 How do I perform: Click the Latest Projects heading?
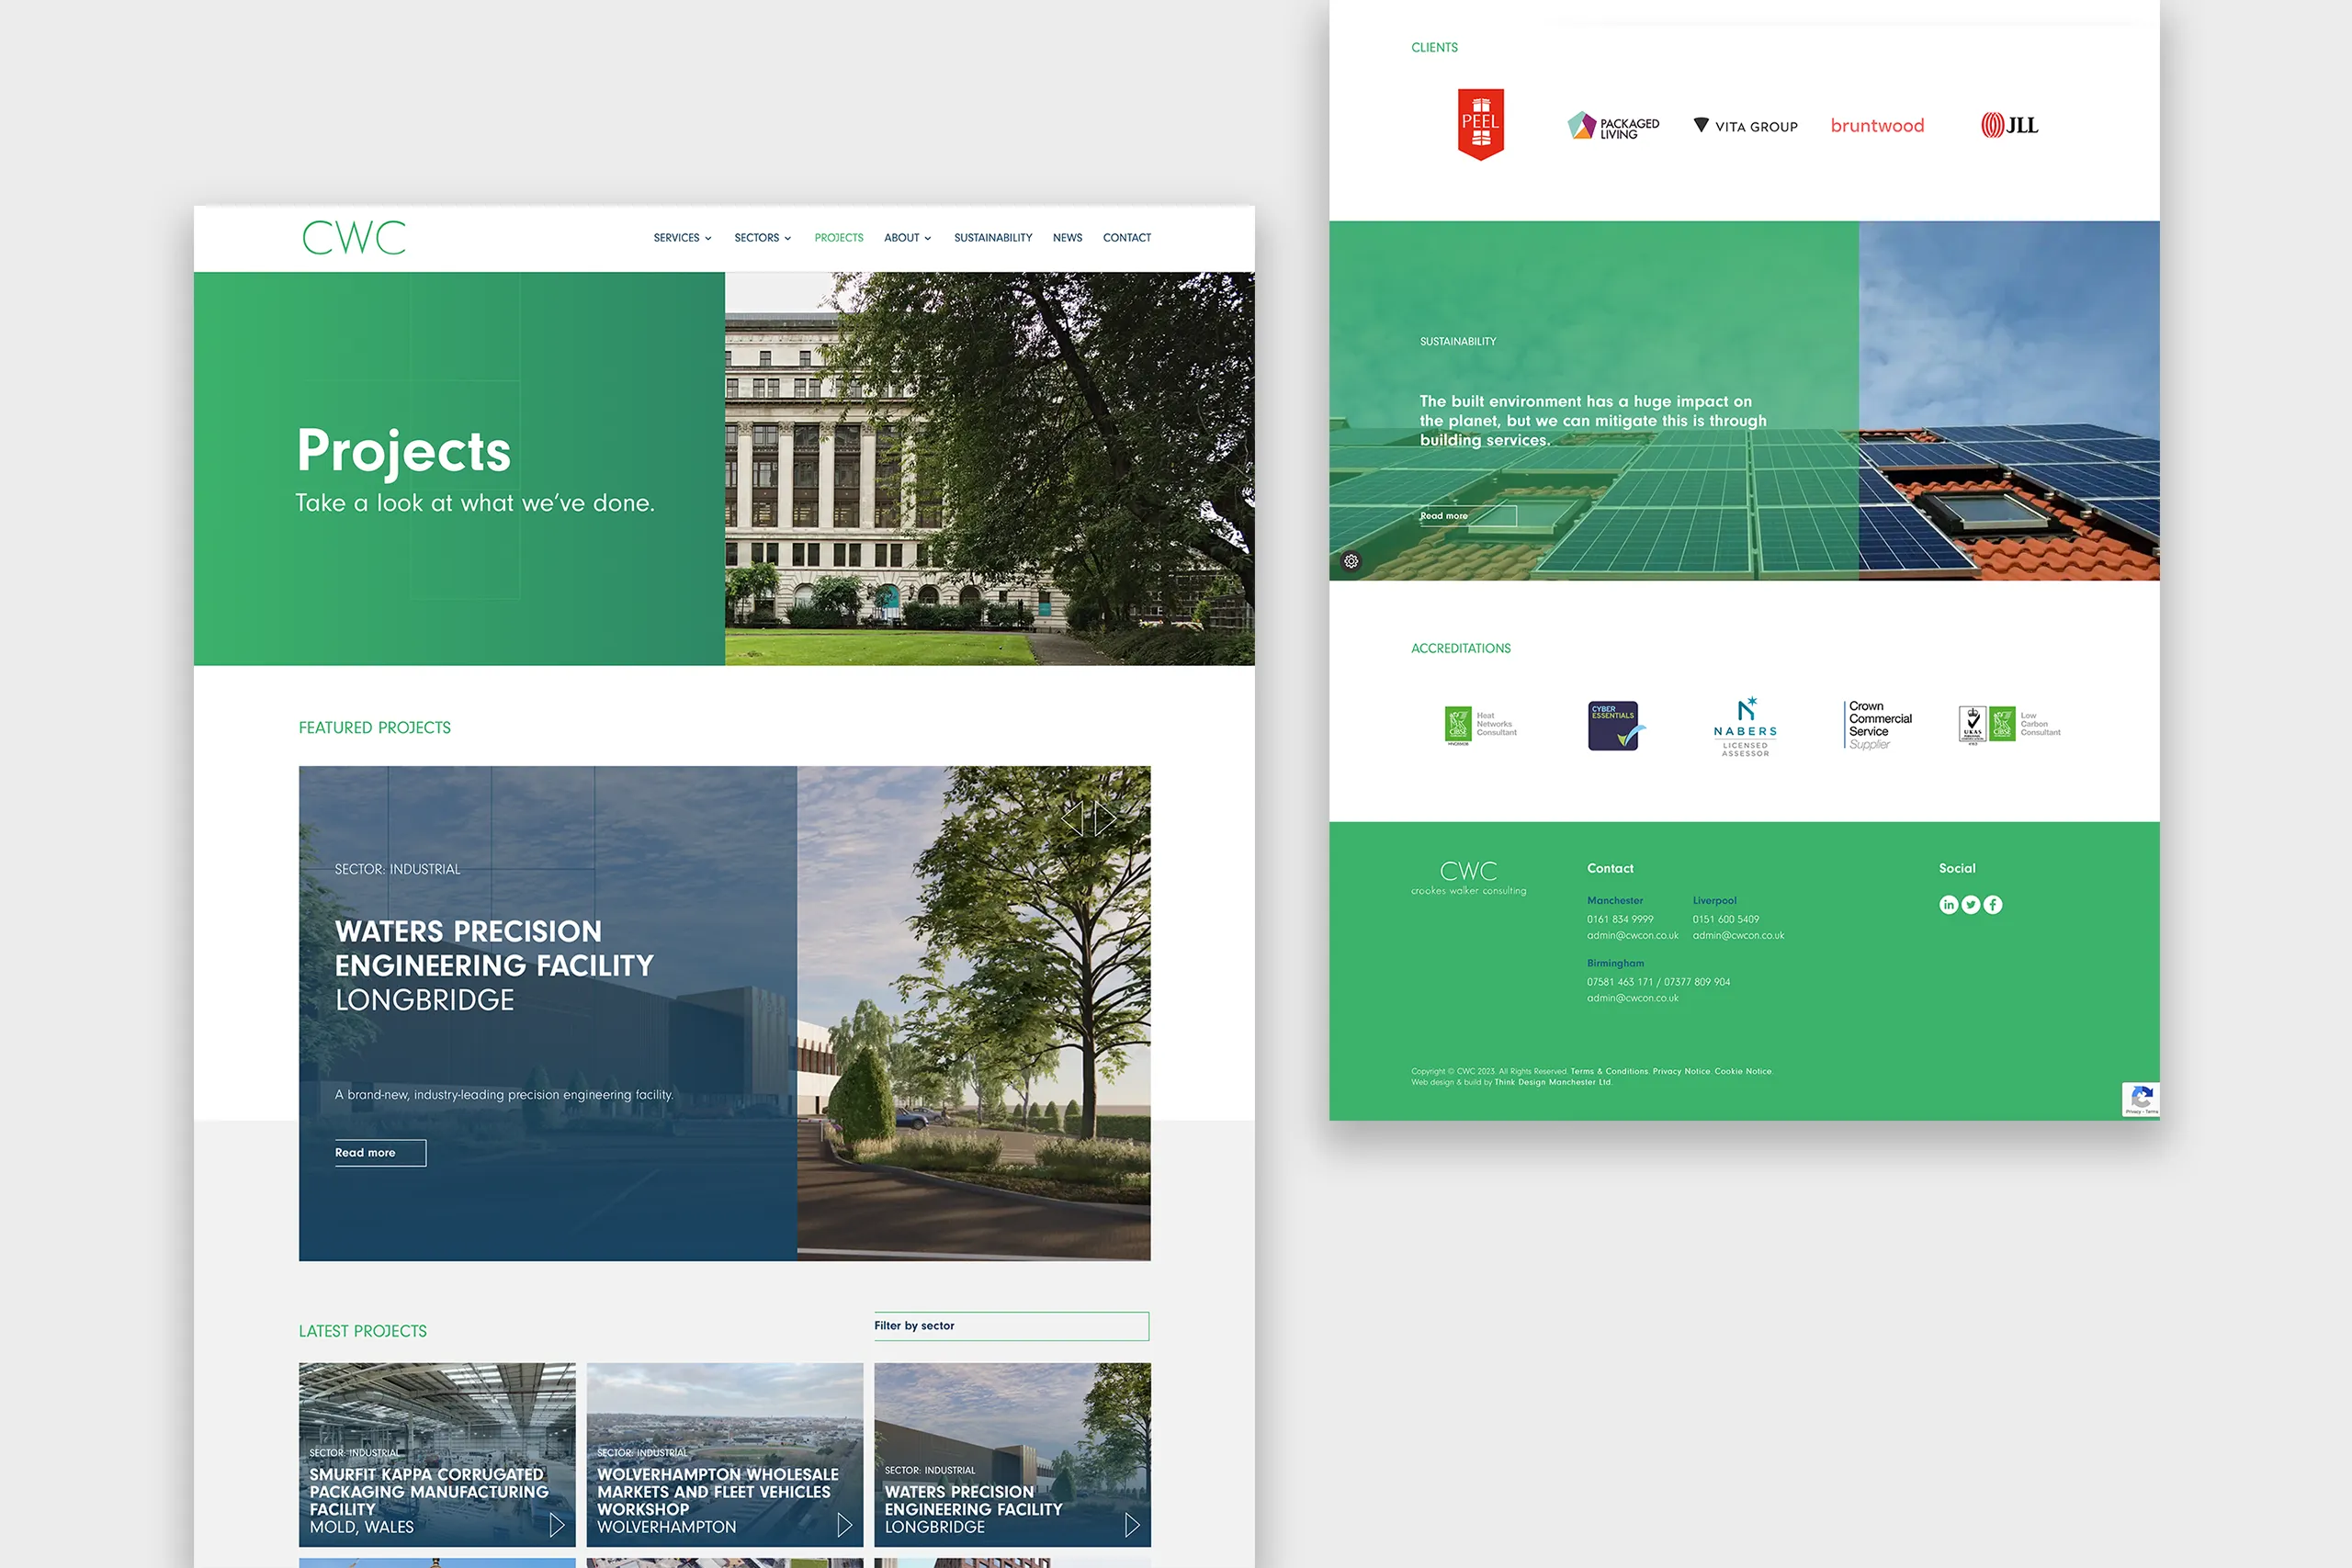(x=363, y=1331)
